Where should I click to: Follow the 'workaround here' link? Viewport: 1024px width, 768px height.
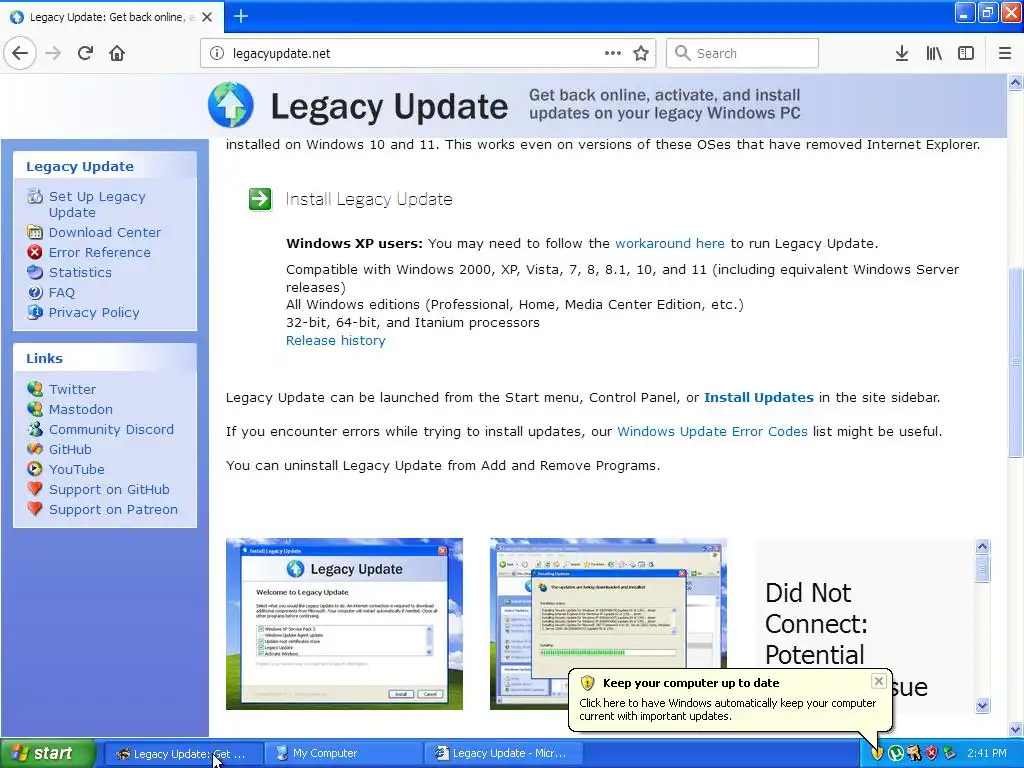tap(669, 244)
